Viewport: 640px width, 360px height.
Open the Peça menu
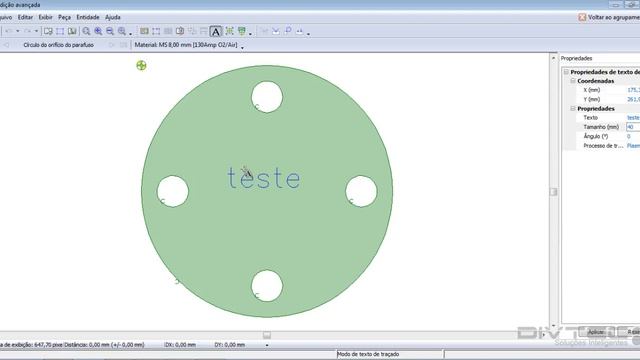click(x=64, y=17)
